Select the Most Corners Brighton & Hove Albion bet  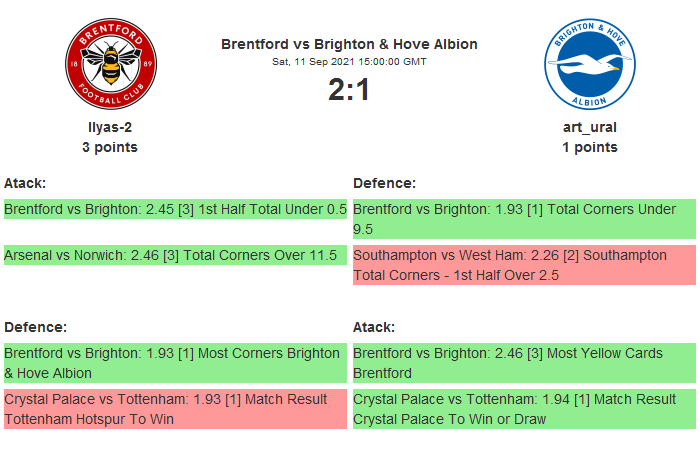coord(175,363)
